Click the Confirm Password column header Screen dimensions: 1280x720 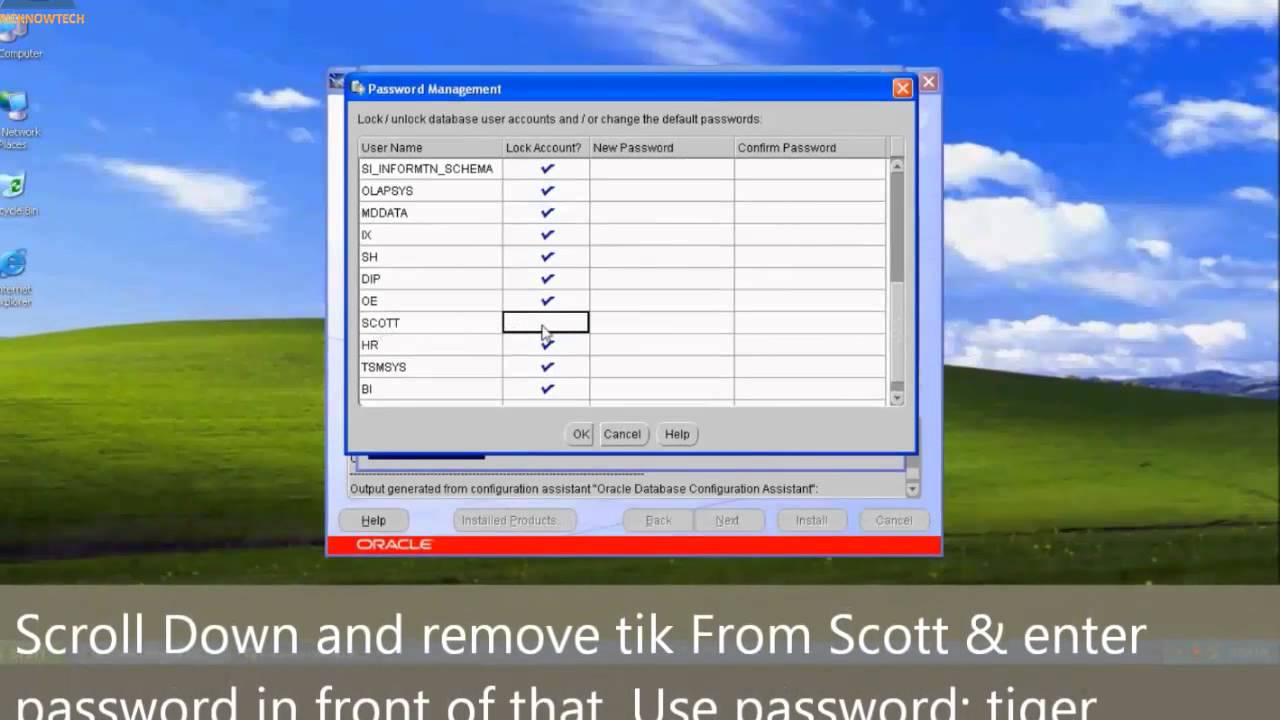809,147
